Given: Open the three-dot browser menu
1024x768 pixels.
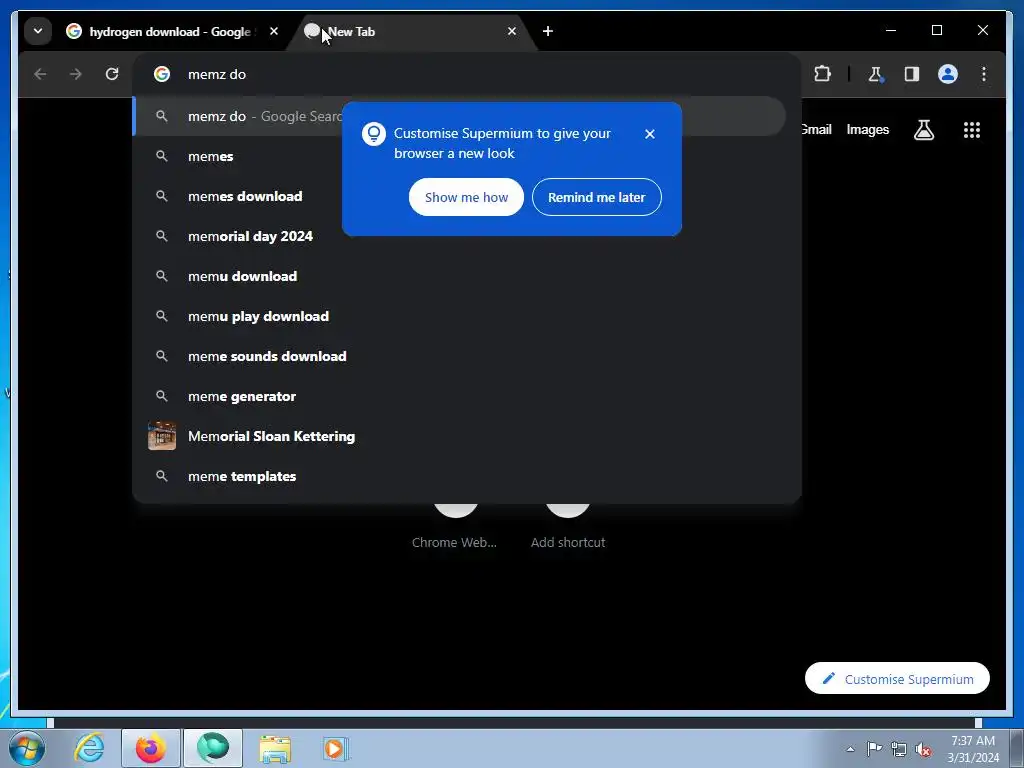Looking at the screenshot, I should pyautogui.click(x=984, y=74).
